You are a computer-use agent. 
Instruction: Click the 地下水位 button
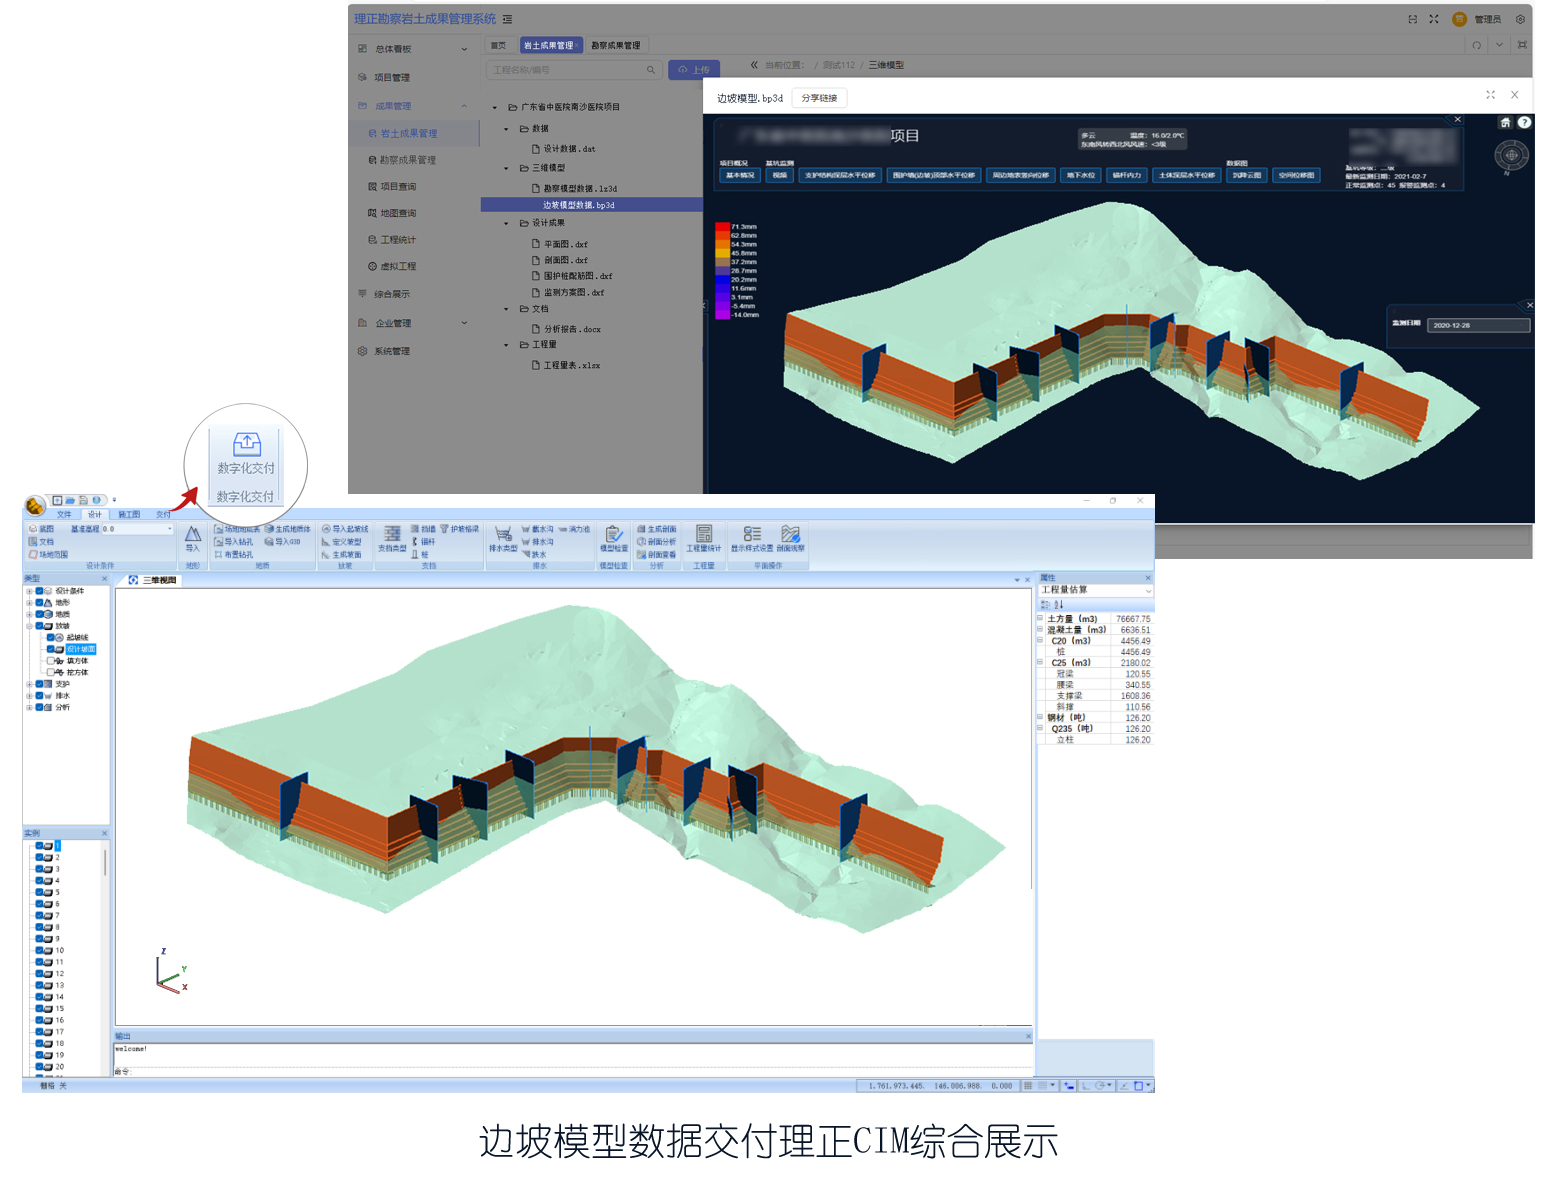(1081, 175)
